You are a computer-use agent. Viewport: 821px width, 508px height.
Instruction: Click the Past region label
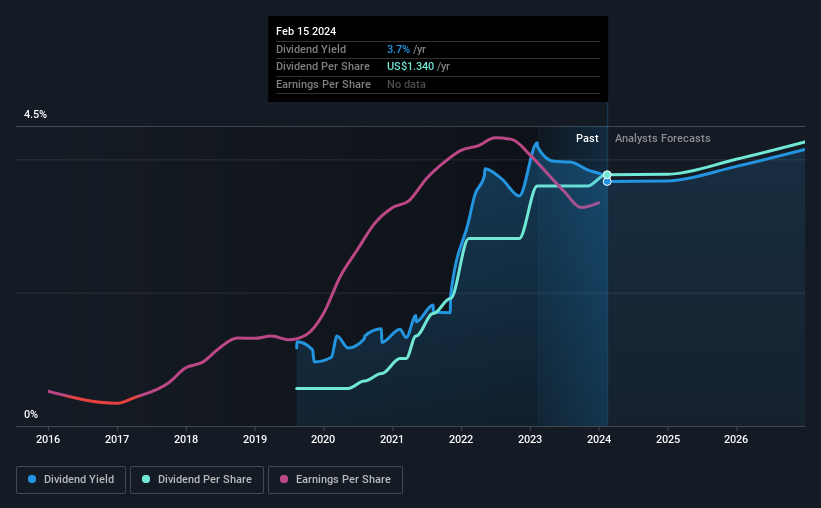click(x=587, y=138)
